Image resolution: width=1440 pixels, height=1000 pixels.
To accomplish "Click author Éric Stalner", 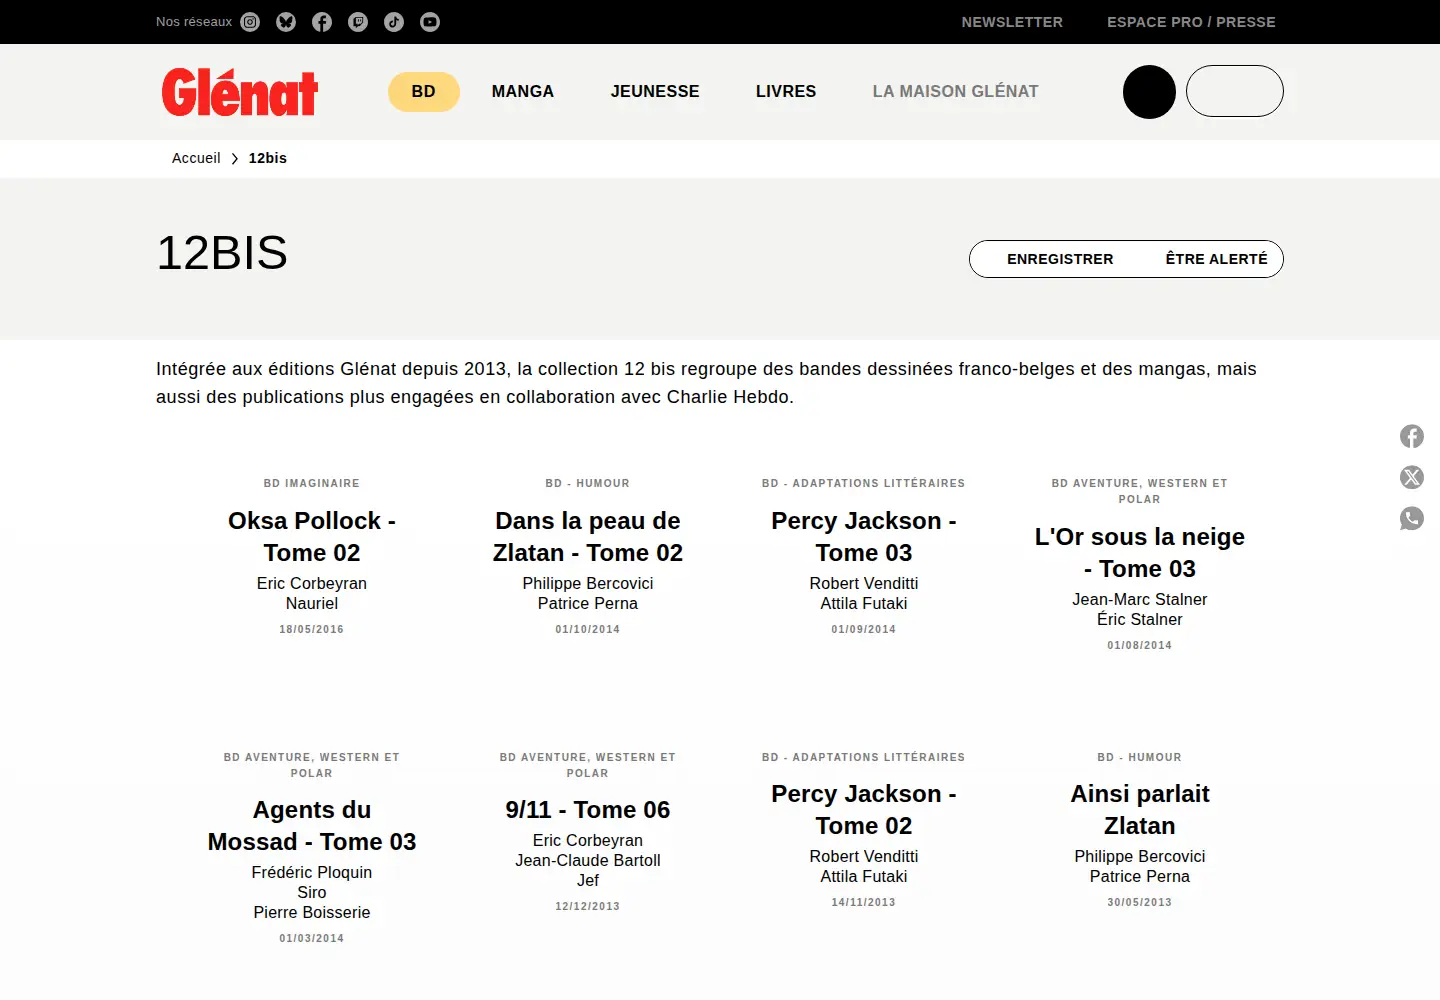I will click(x=1140, y=619).
